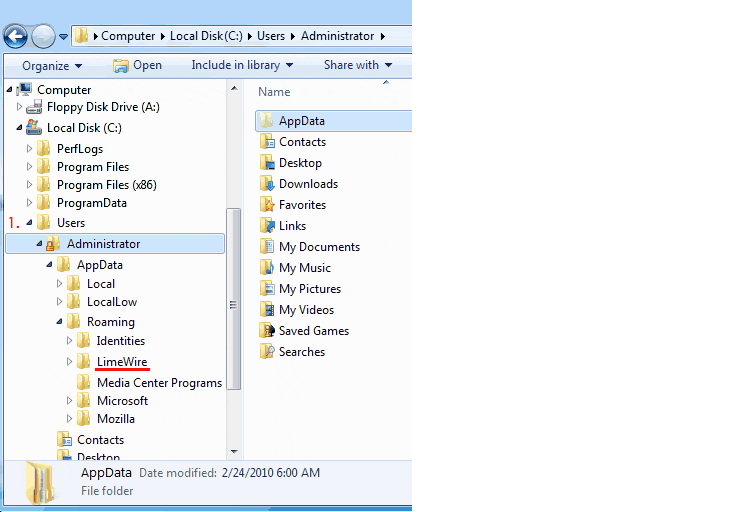The height and width of the screenshot is (512, 732).
Task: Open Include in library dropdown
Action: pos(242,66)
